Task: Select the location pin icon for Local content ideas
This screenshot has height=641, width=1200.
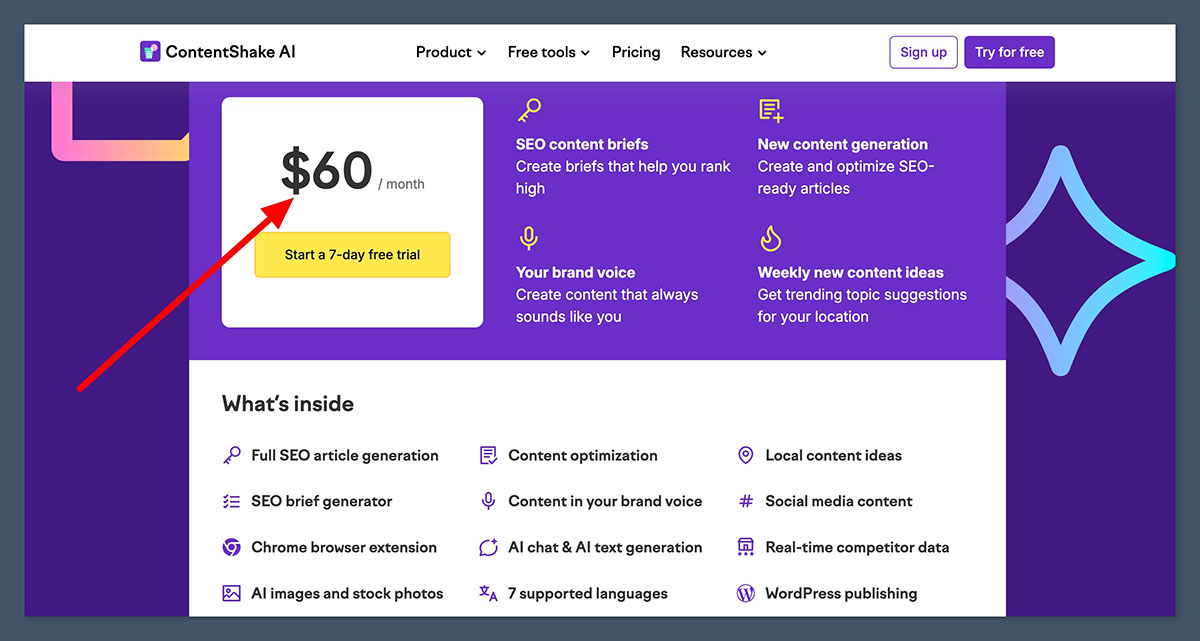Action: pos(745,455)
